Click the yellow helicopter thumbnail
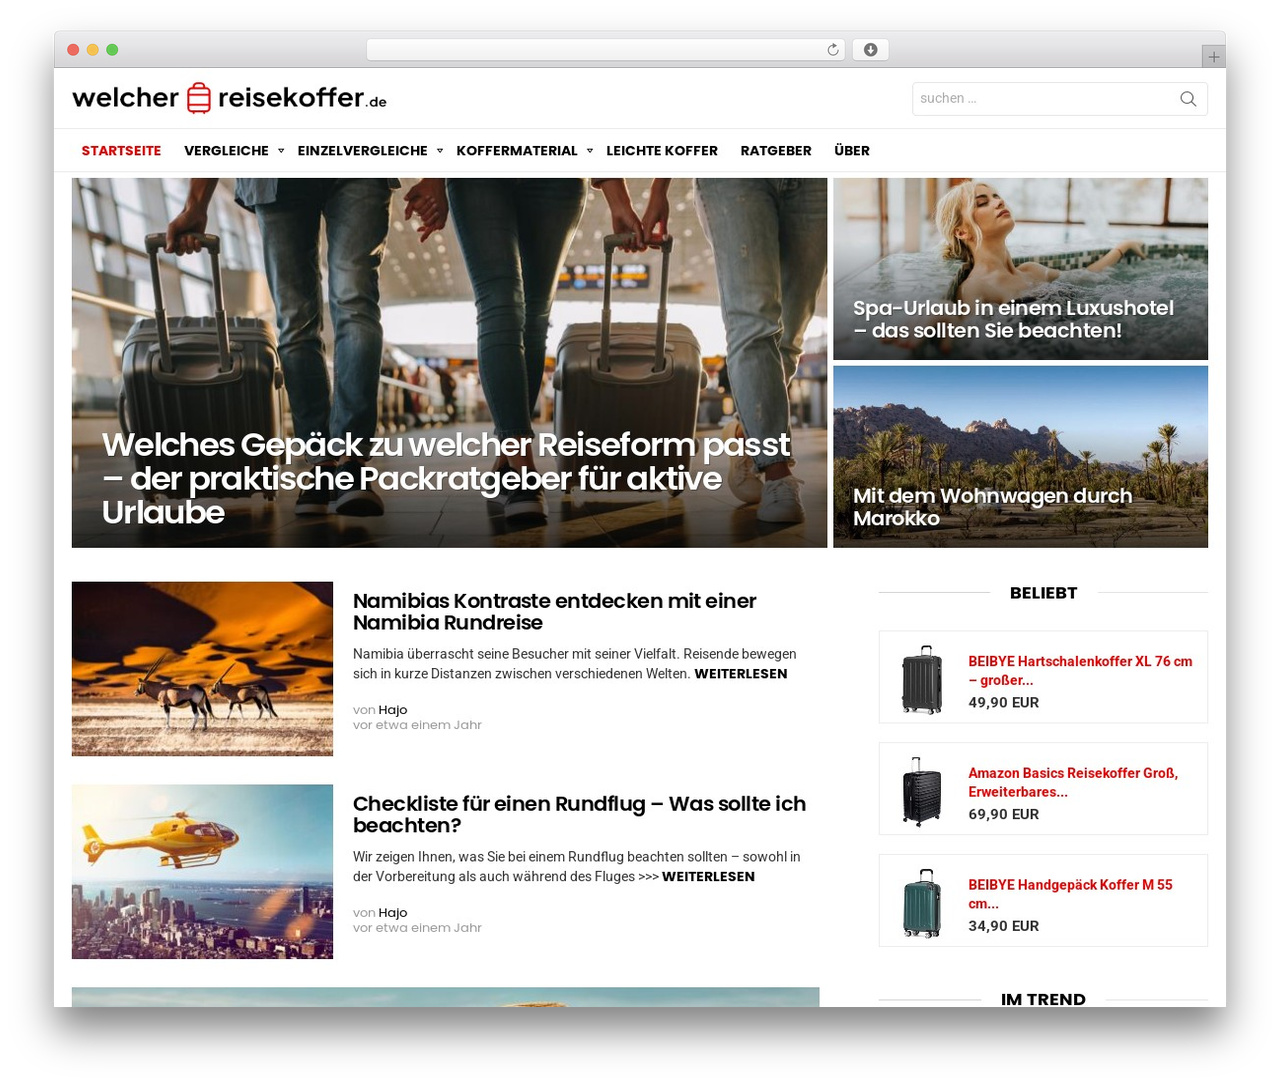This screenshot has width=1280, height=1084. point(202,872)
